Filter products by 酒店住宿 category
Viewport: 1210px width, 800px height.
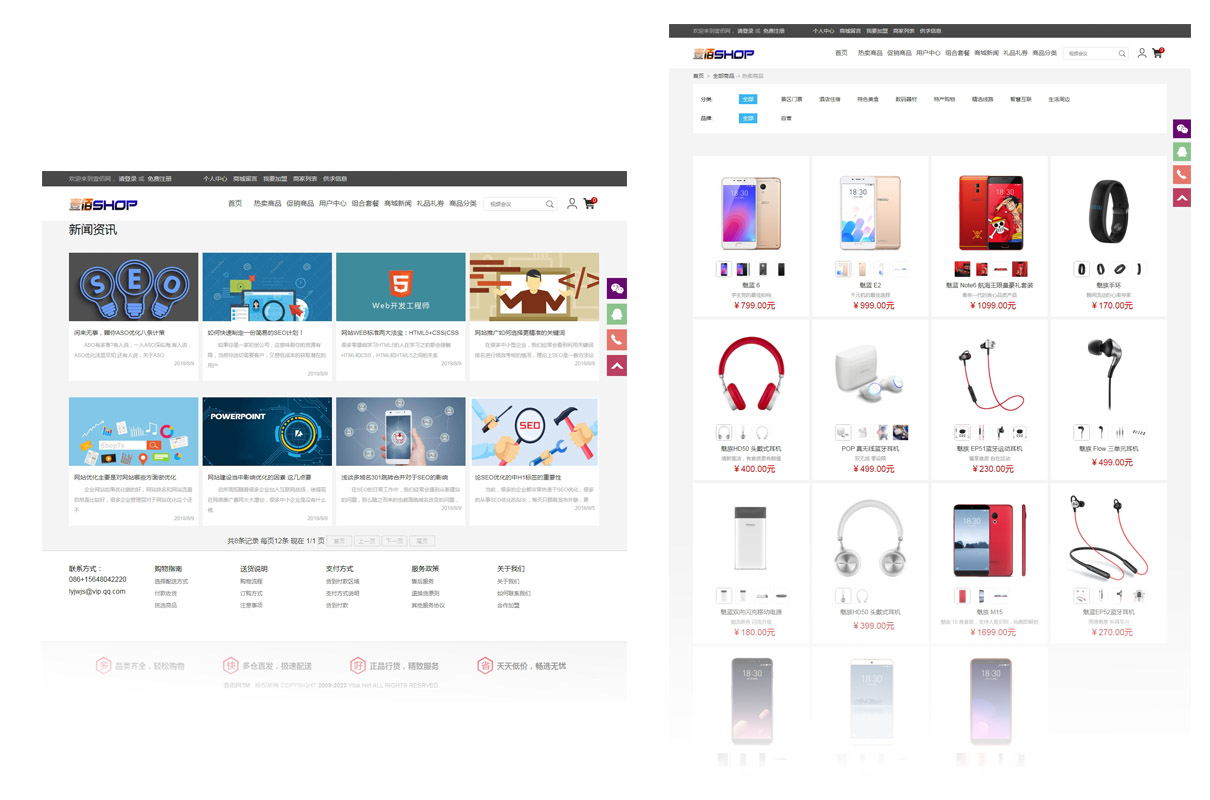pyautogui.click(x=830, y=99)
